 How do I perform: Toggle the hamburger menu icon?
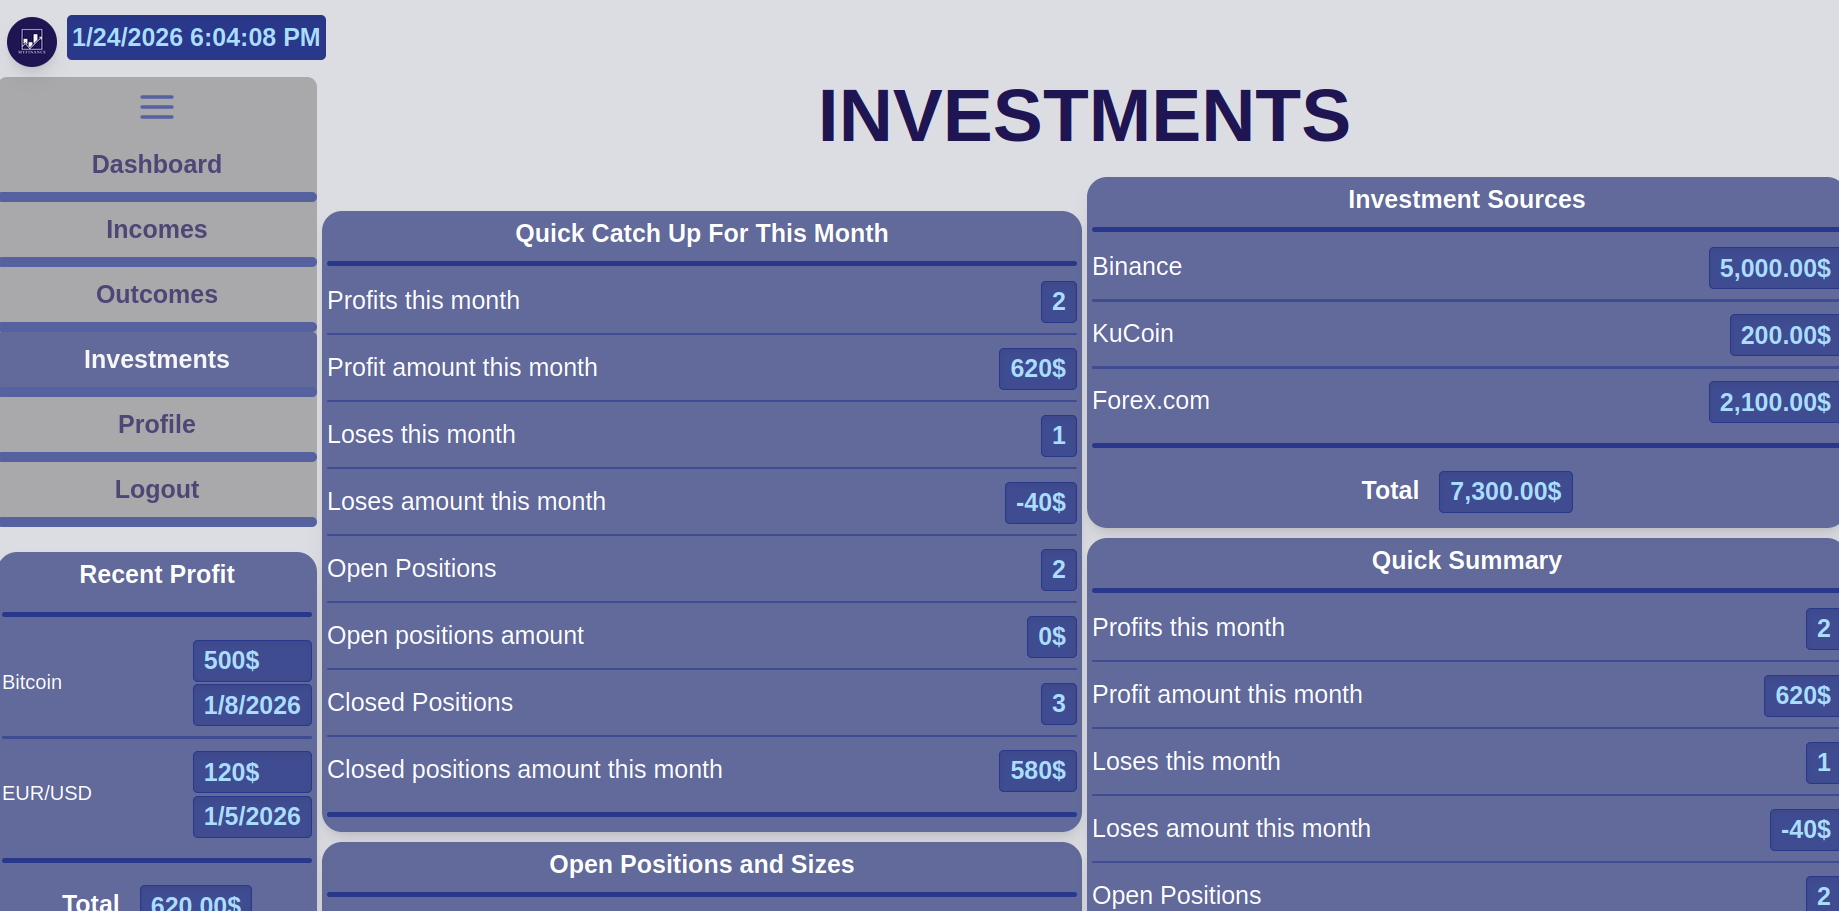coord(157,107)
